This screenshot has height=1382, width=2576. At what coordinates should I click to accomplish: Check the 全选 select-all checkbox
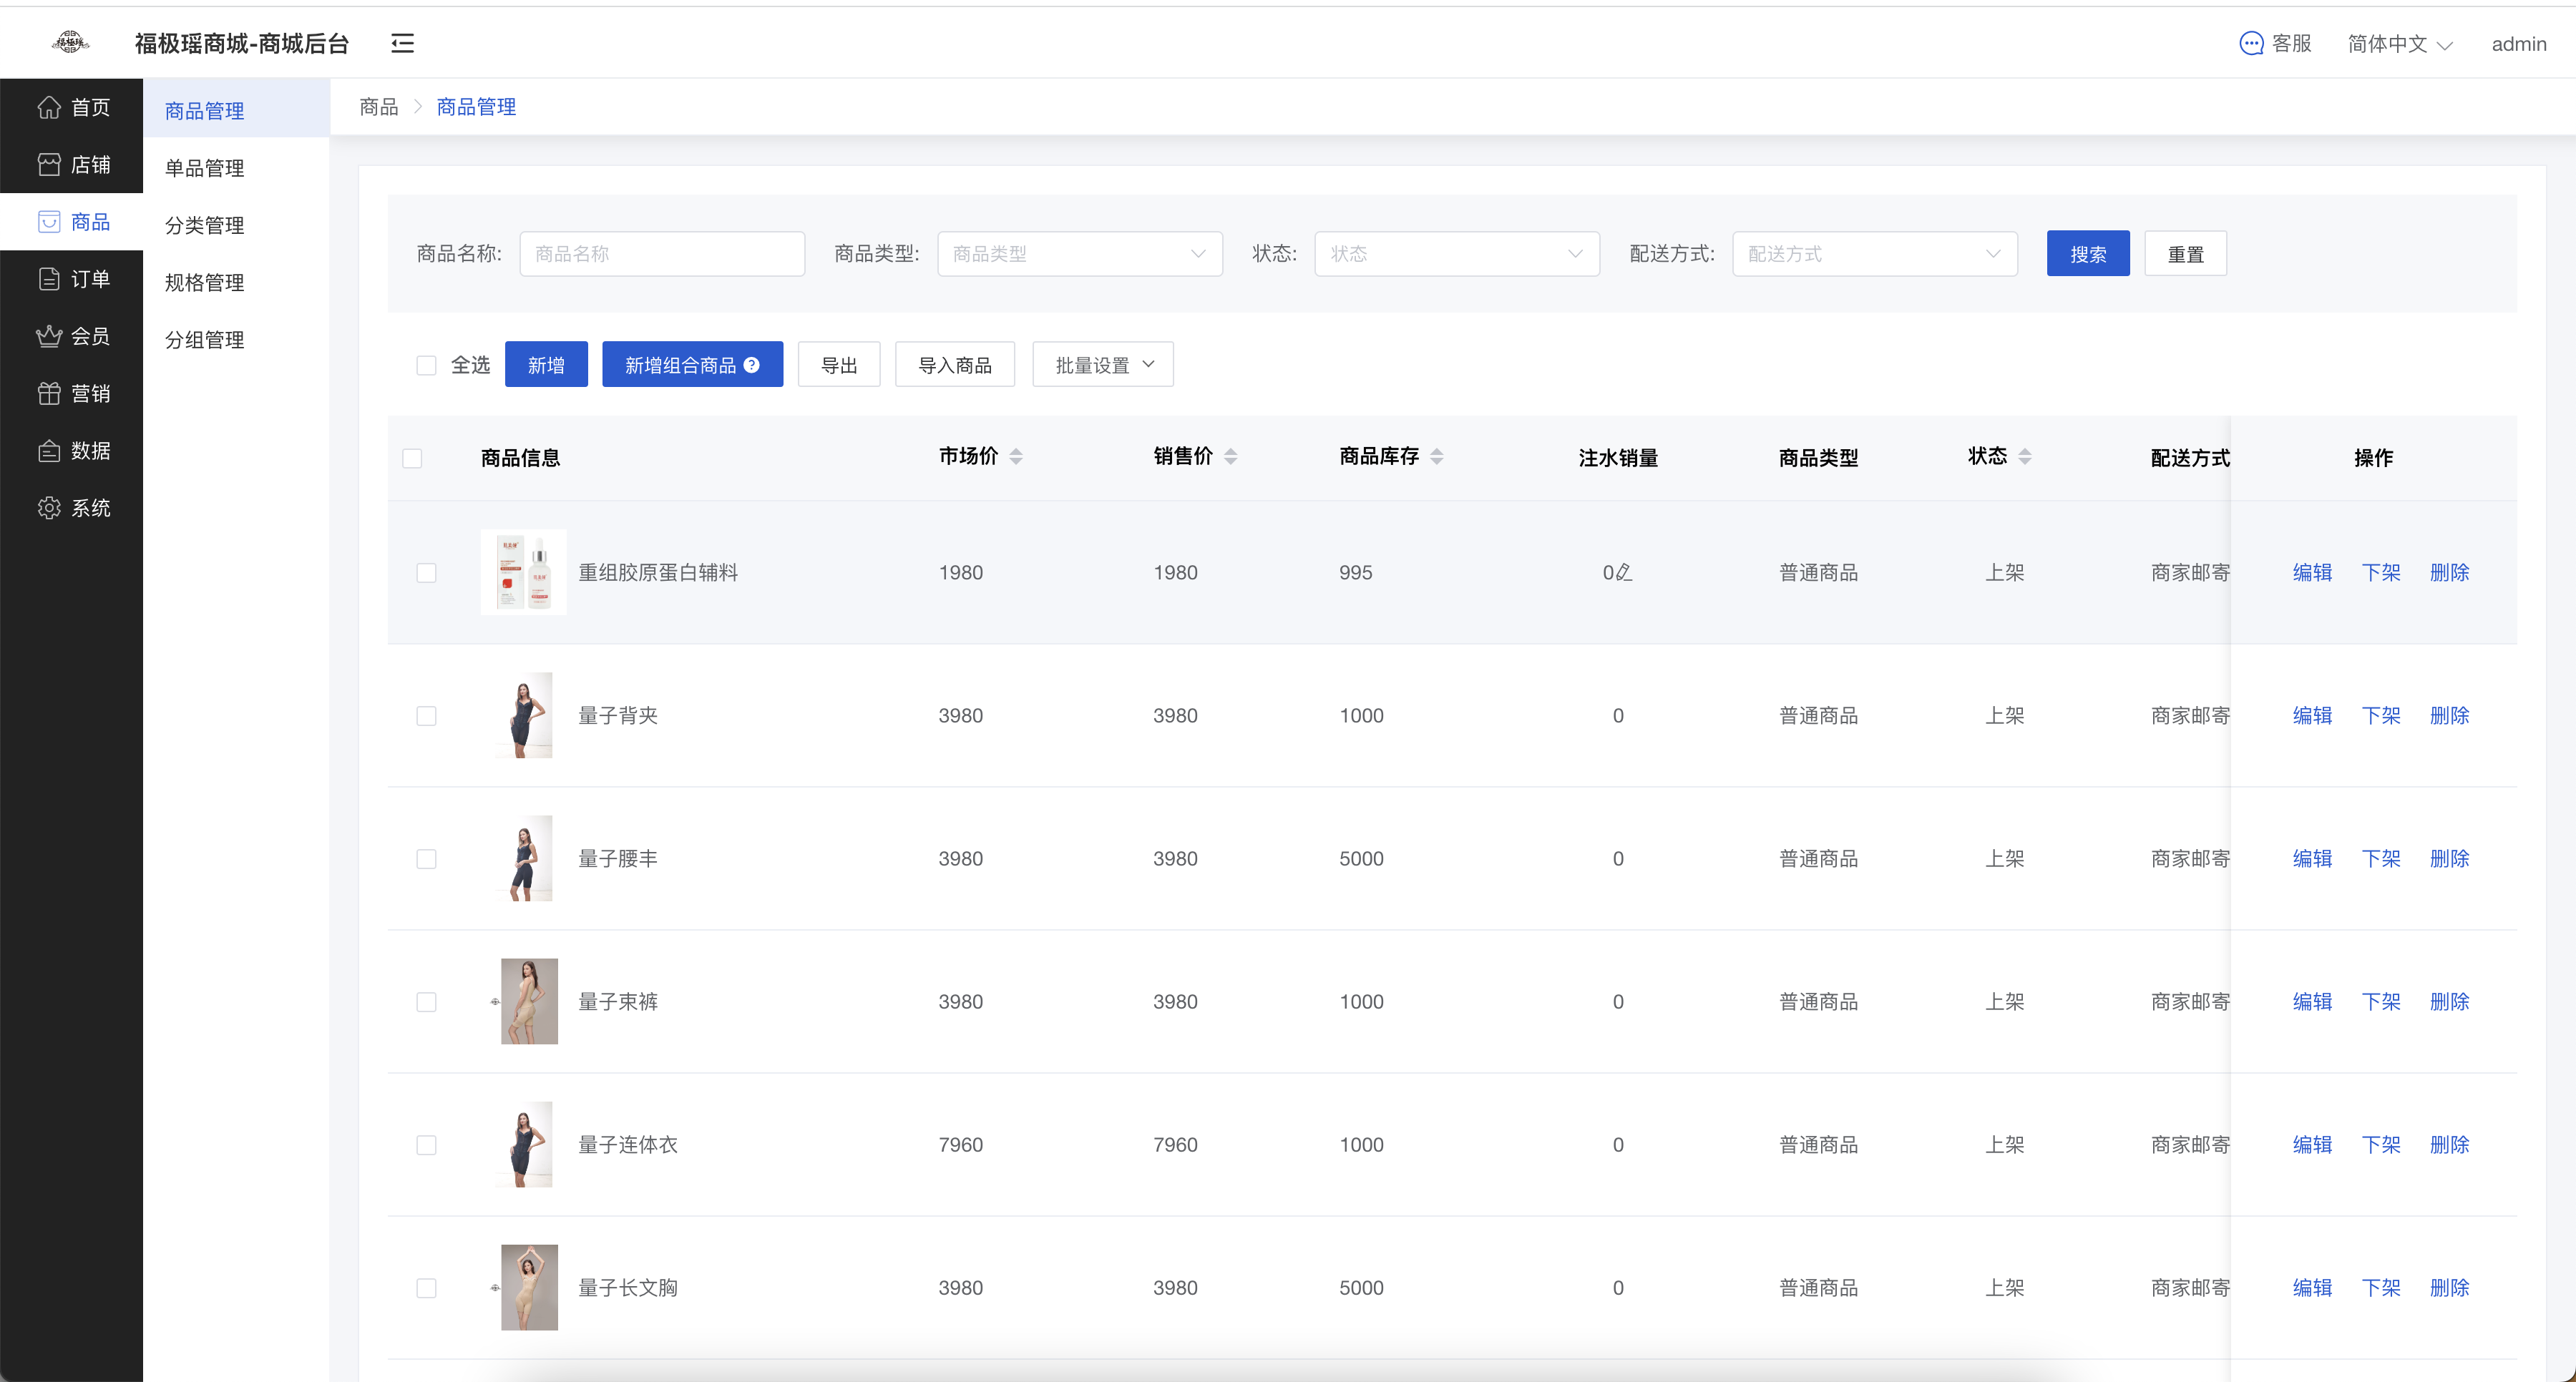point(426,365)
